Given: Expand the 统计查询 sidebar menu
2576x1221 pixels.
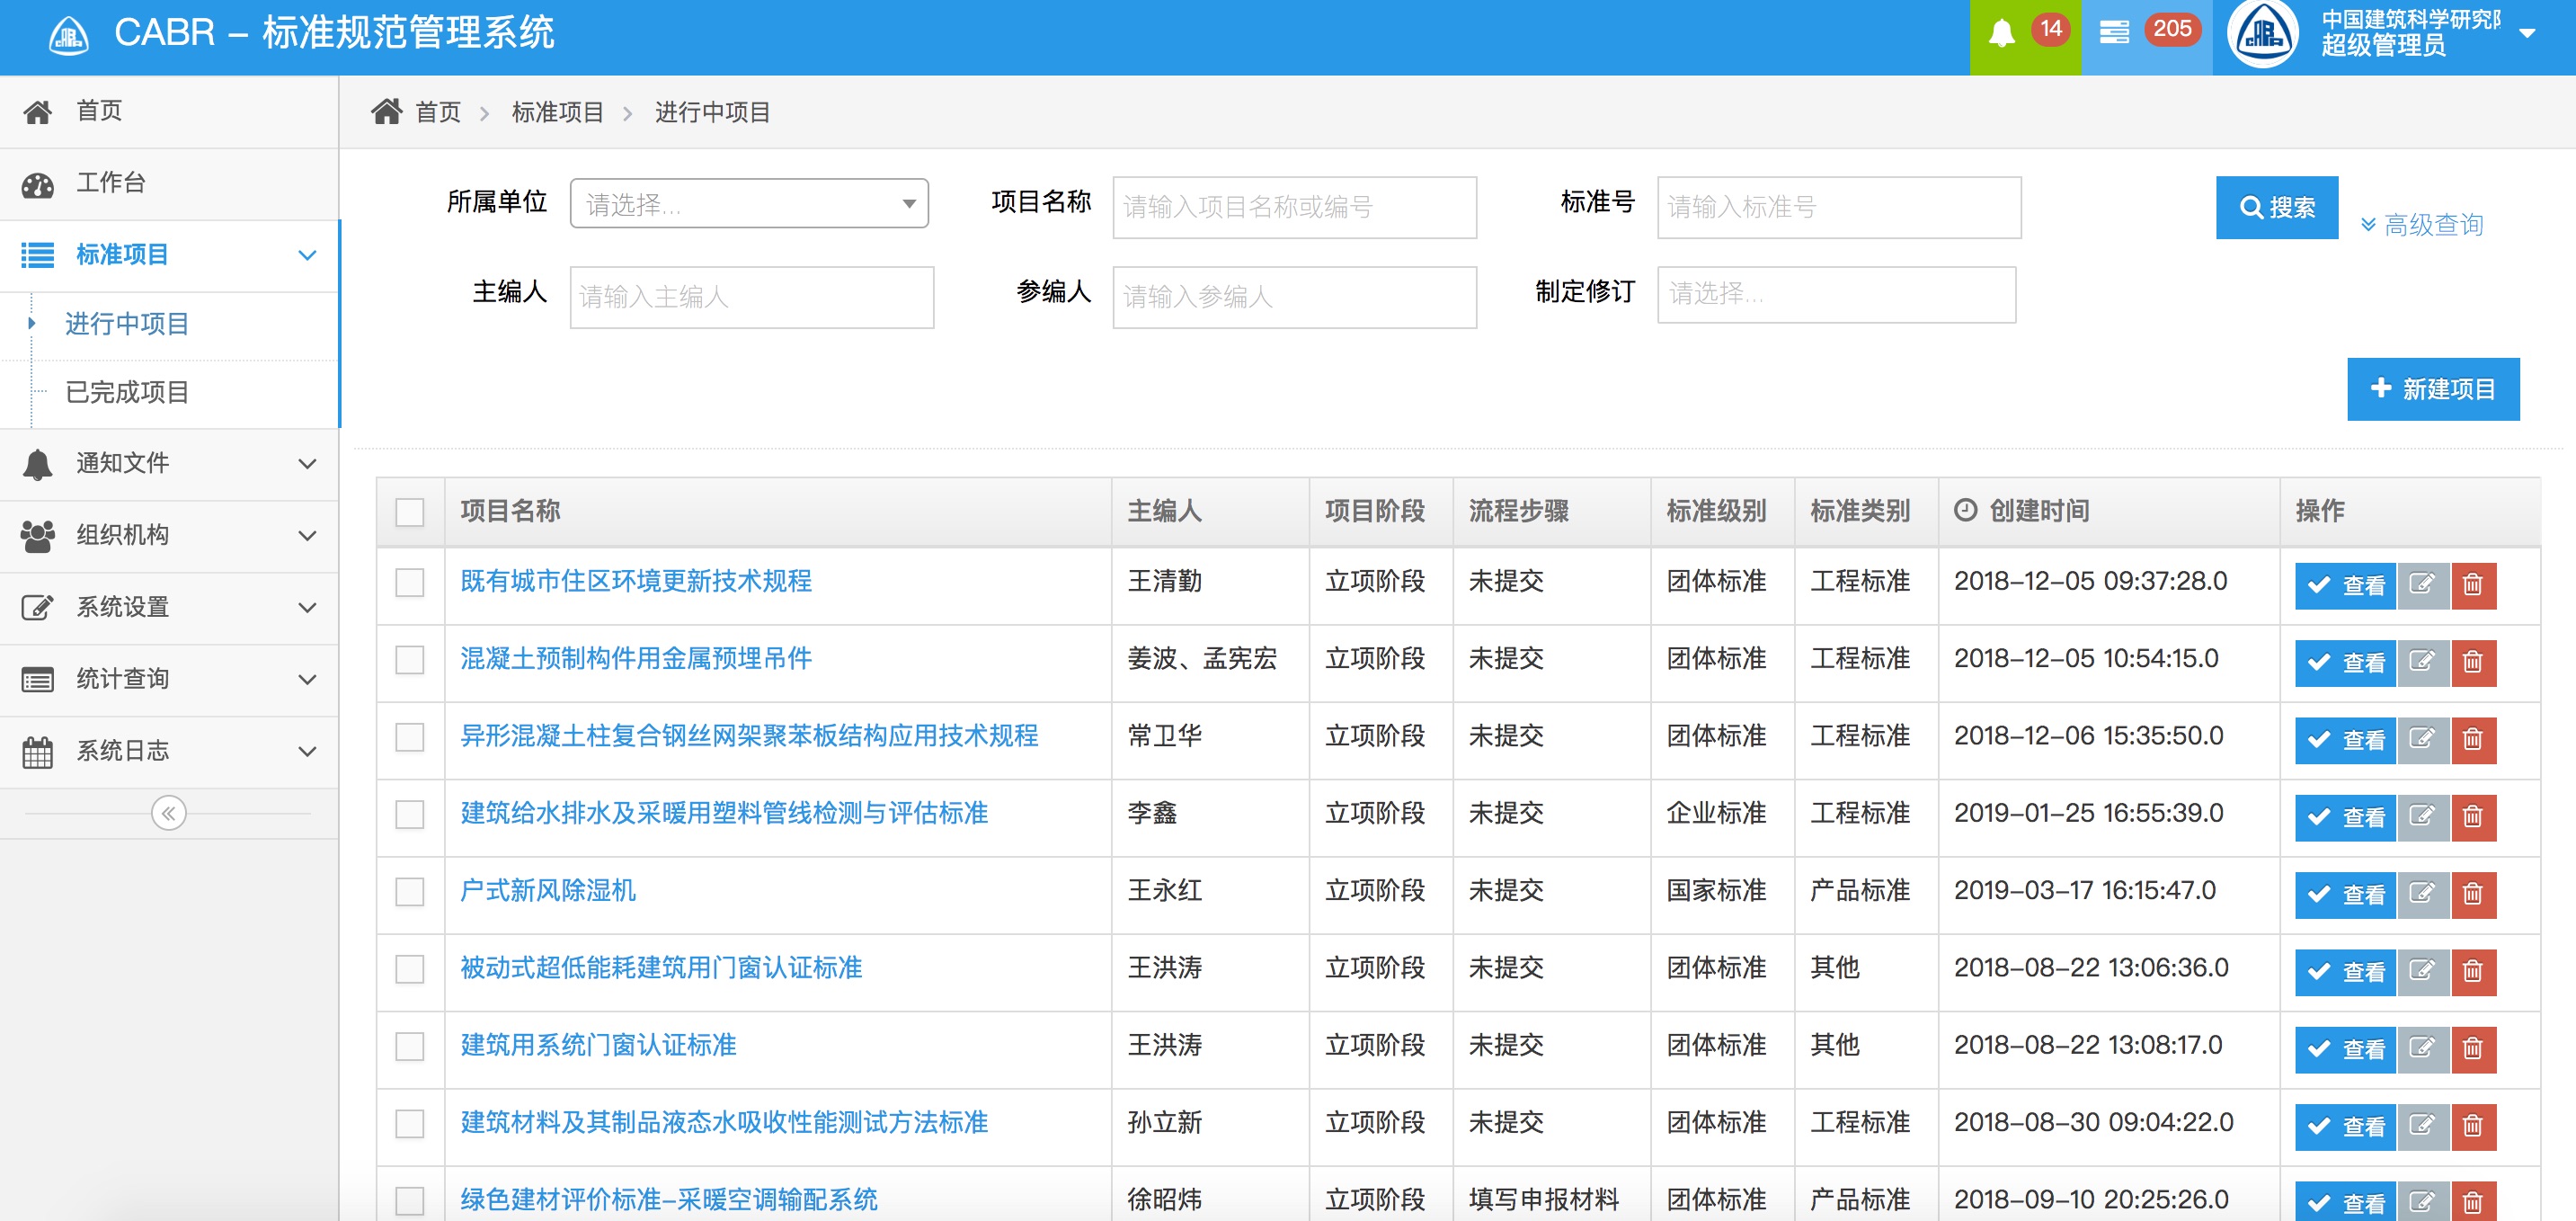Looking at the screenshot, I should [x=169, y=680].
